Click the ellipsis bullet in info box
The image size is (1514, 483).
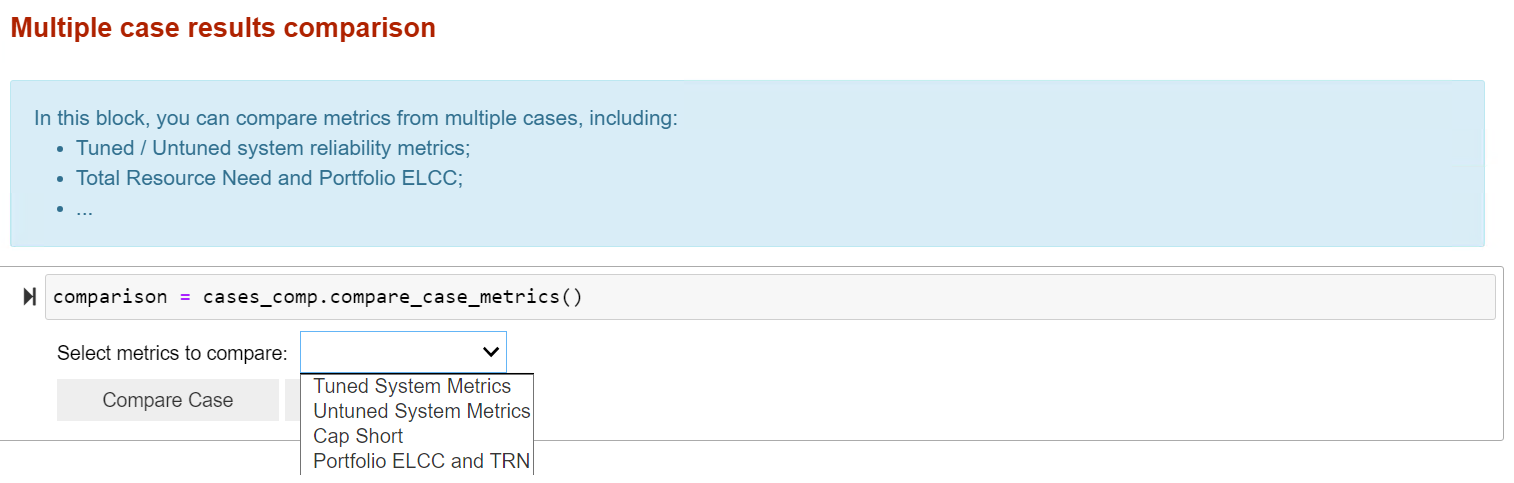tap(85, 208)
